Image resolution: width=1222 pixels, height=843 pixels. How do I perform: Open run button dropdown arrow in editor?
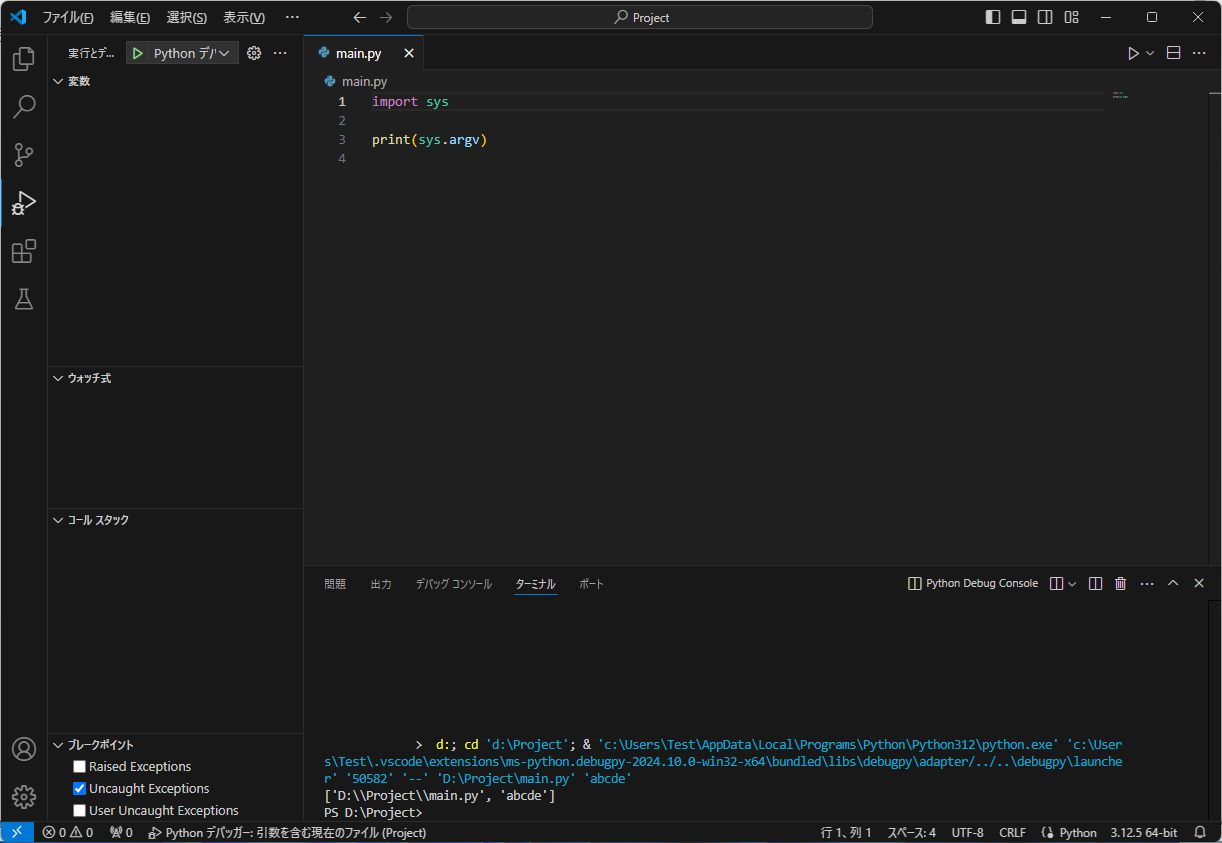(x=1150, y=53)
